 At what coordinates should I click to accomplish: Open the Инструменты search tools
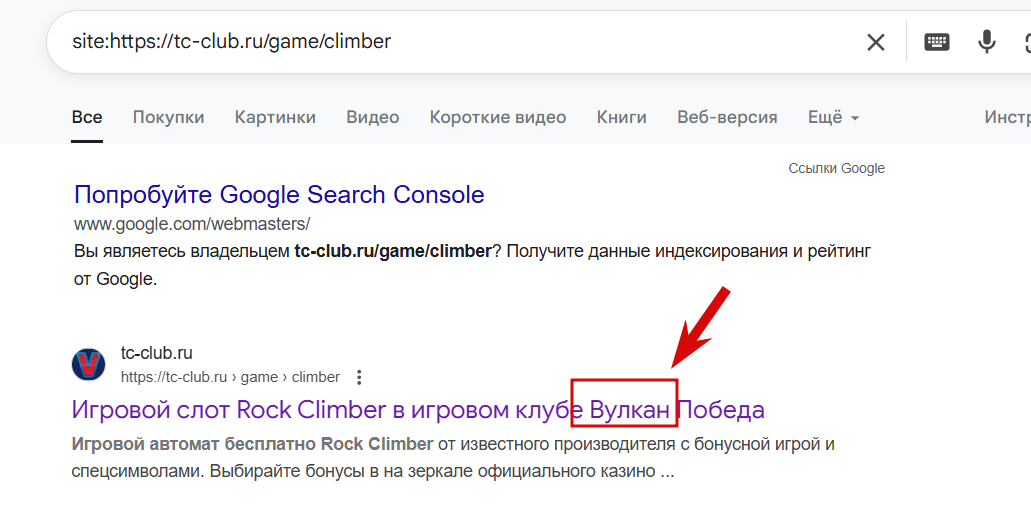[x=1007, y=117]
